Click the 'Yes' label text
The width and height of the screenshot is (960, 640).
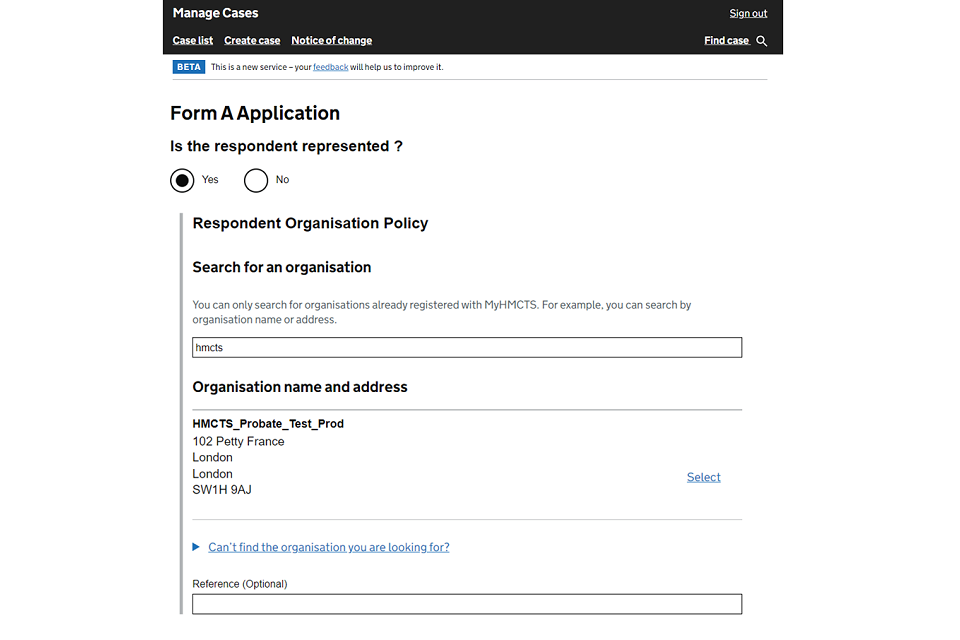click(x=210, y=180)
